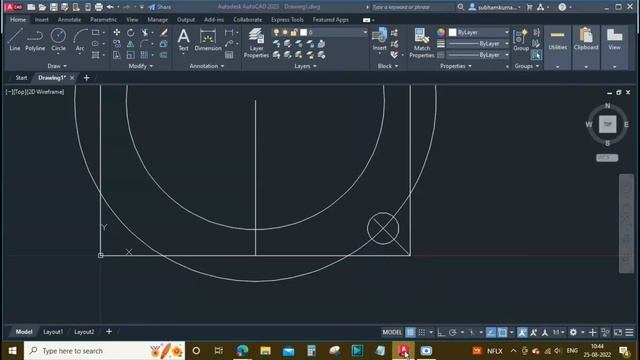The width and height of the screenshot is (640, 360).
Task: Select the Hatch tool in Draw panel
Action: coord(96,55)
